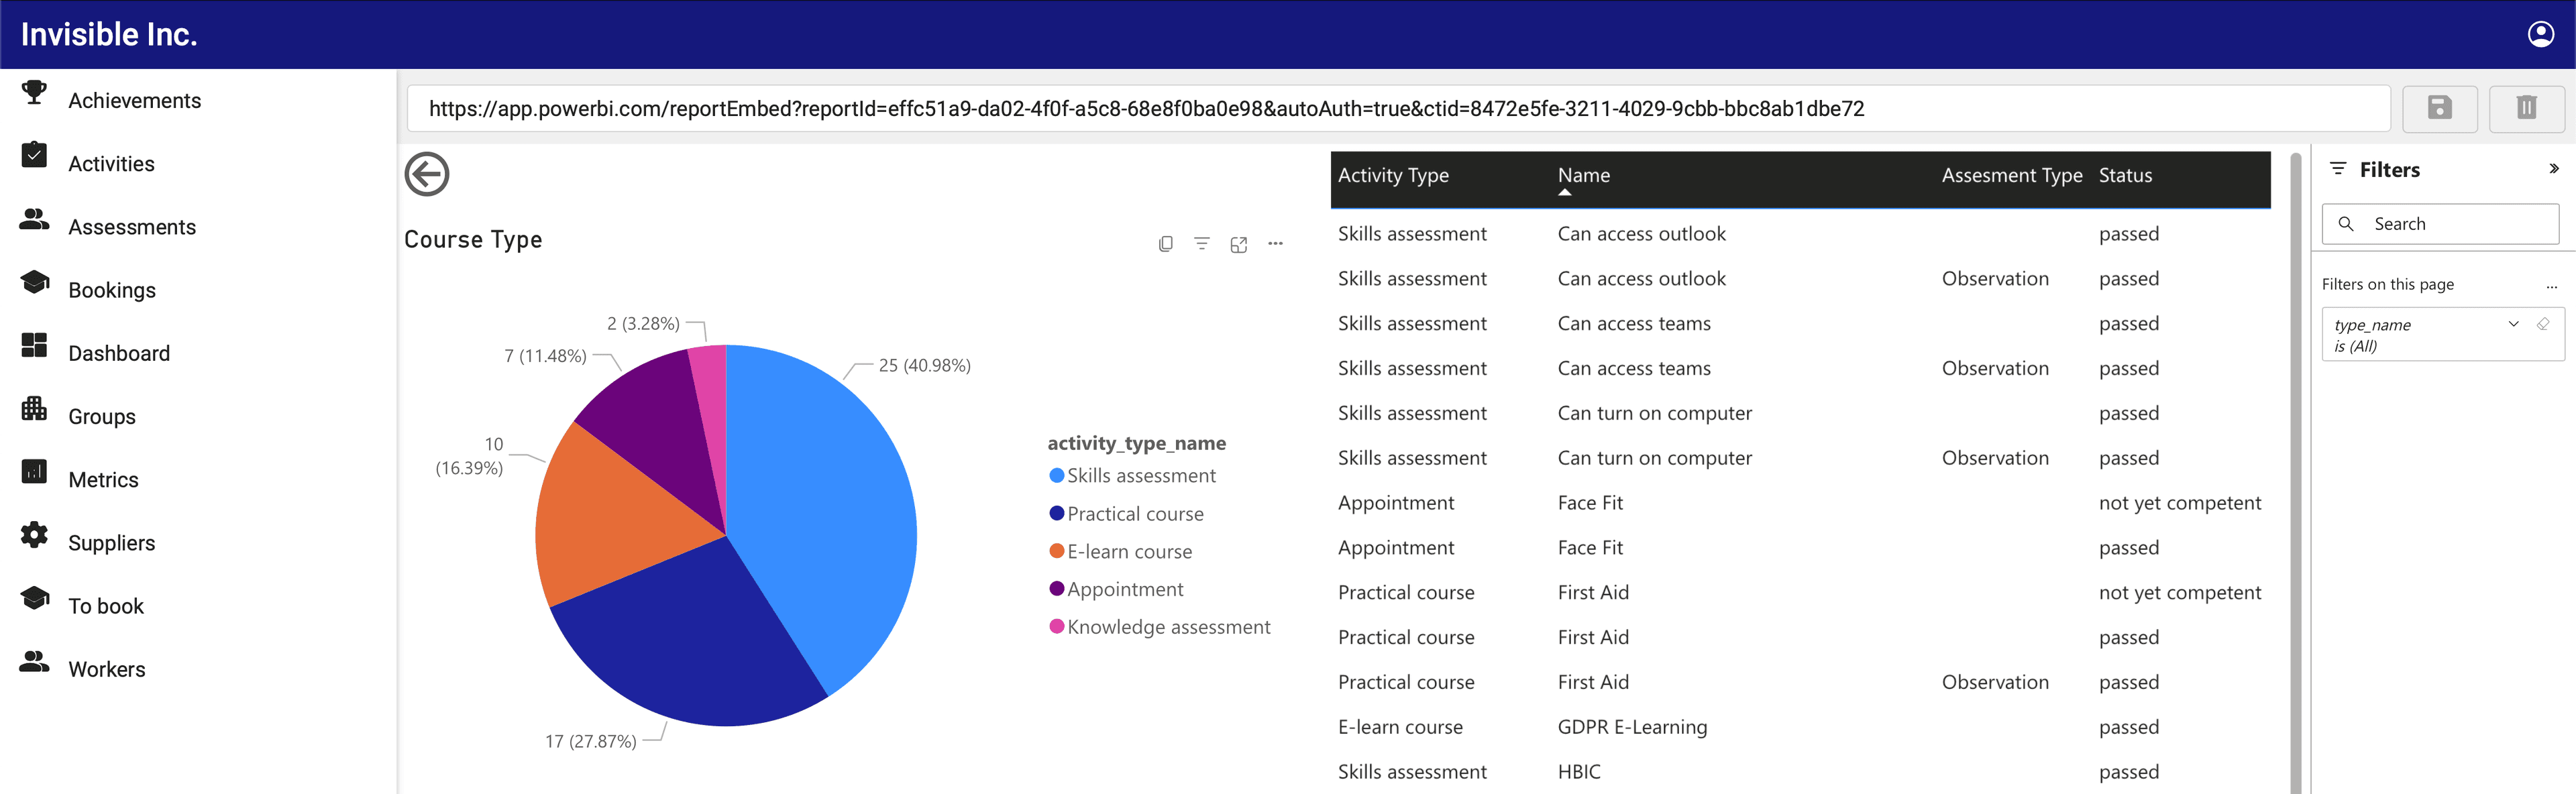This screenshot has width=2576, height=794.
Task: Collapse the Filters pane with the double chevron
Action: [x=2553, y=169]
